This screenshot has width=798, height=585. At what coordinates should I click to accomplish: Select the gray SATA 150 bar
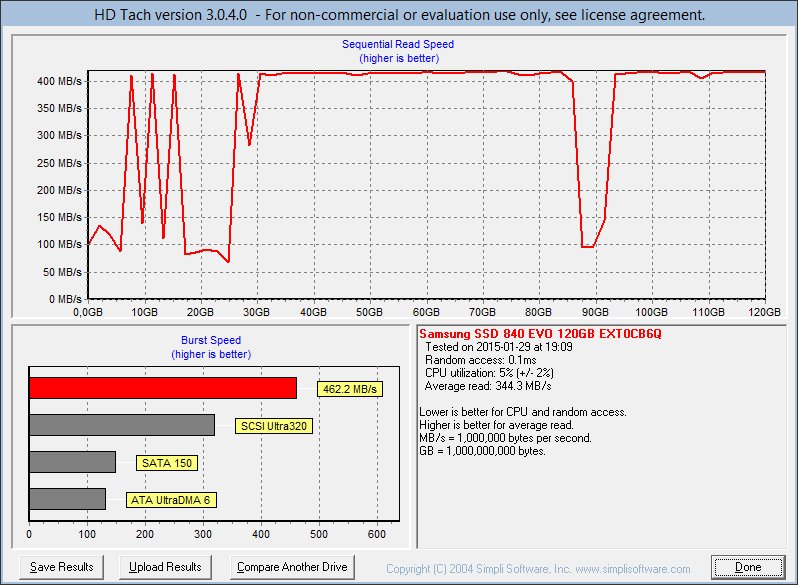[x=73, y=462]
